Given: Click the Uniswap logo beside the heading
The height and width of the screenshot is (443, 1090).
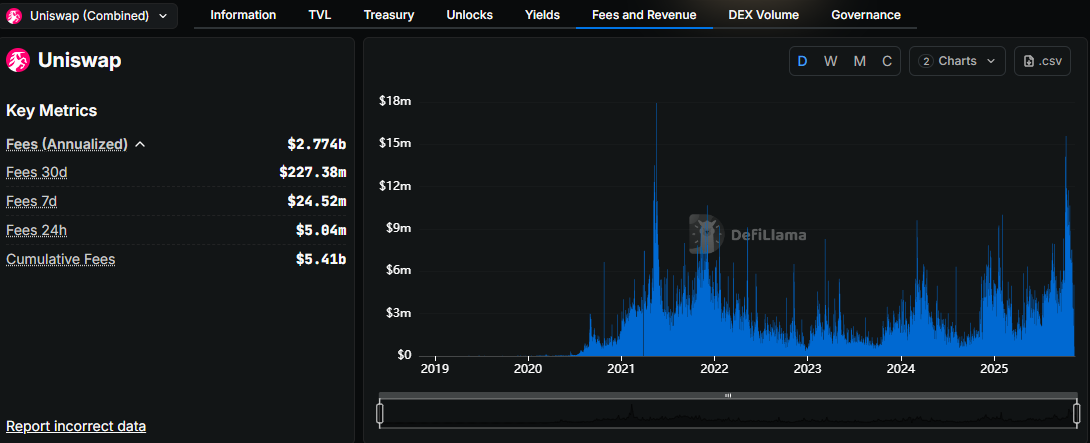Looking at the screenshot, I should pyautogui.click(x=18, y=61).
